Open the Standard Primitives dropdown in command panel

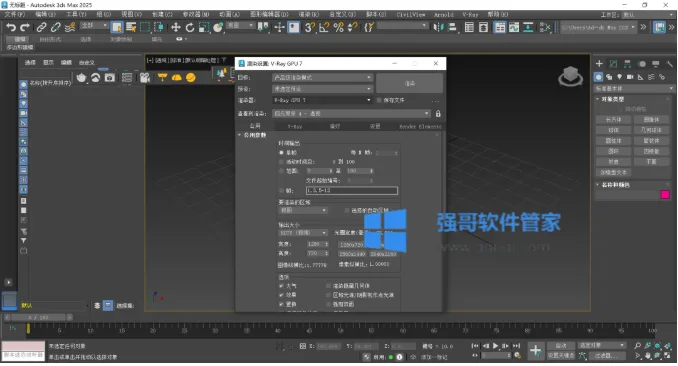click(x=634, y=88)
